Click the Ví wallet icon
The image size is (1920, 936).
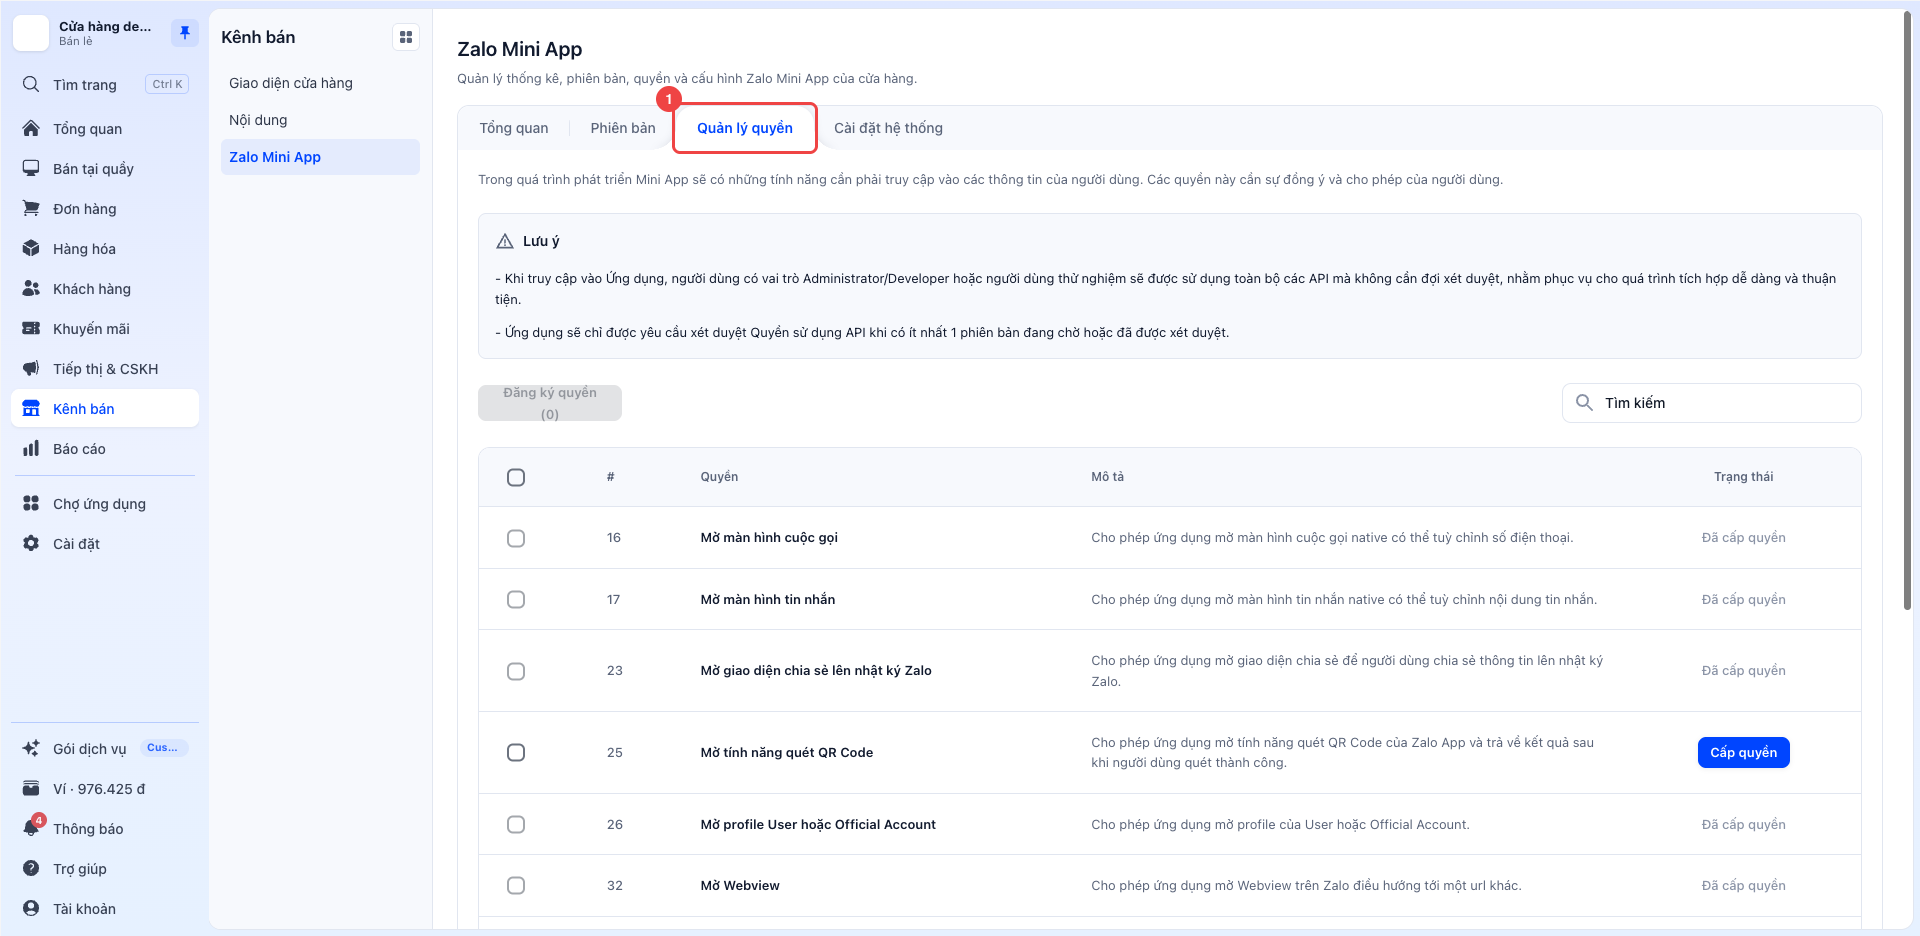tap(31, 788)
